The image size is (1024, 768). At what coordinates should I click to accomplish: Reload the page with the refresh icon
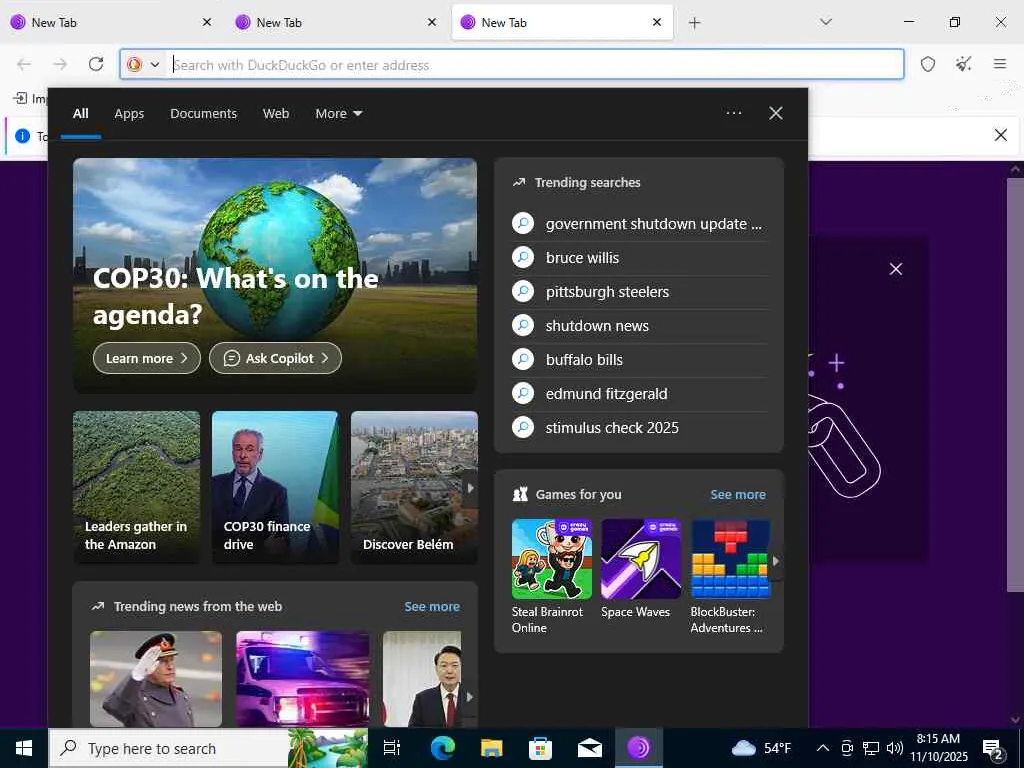point(96,64)
